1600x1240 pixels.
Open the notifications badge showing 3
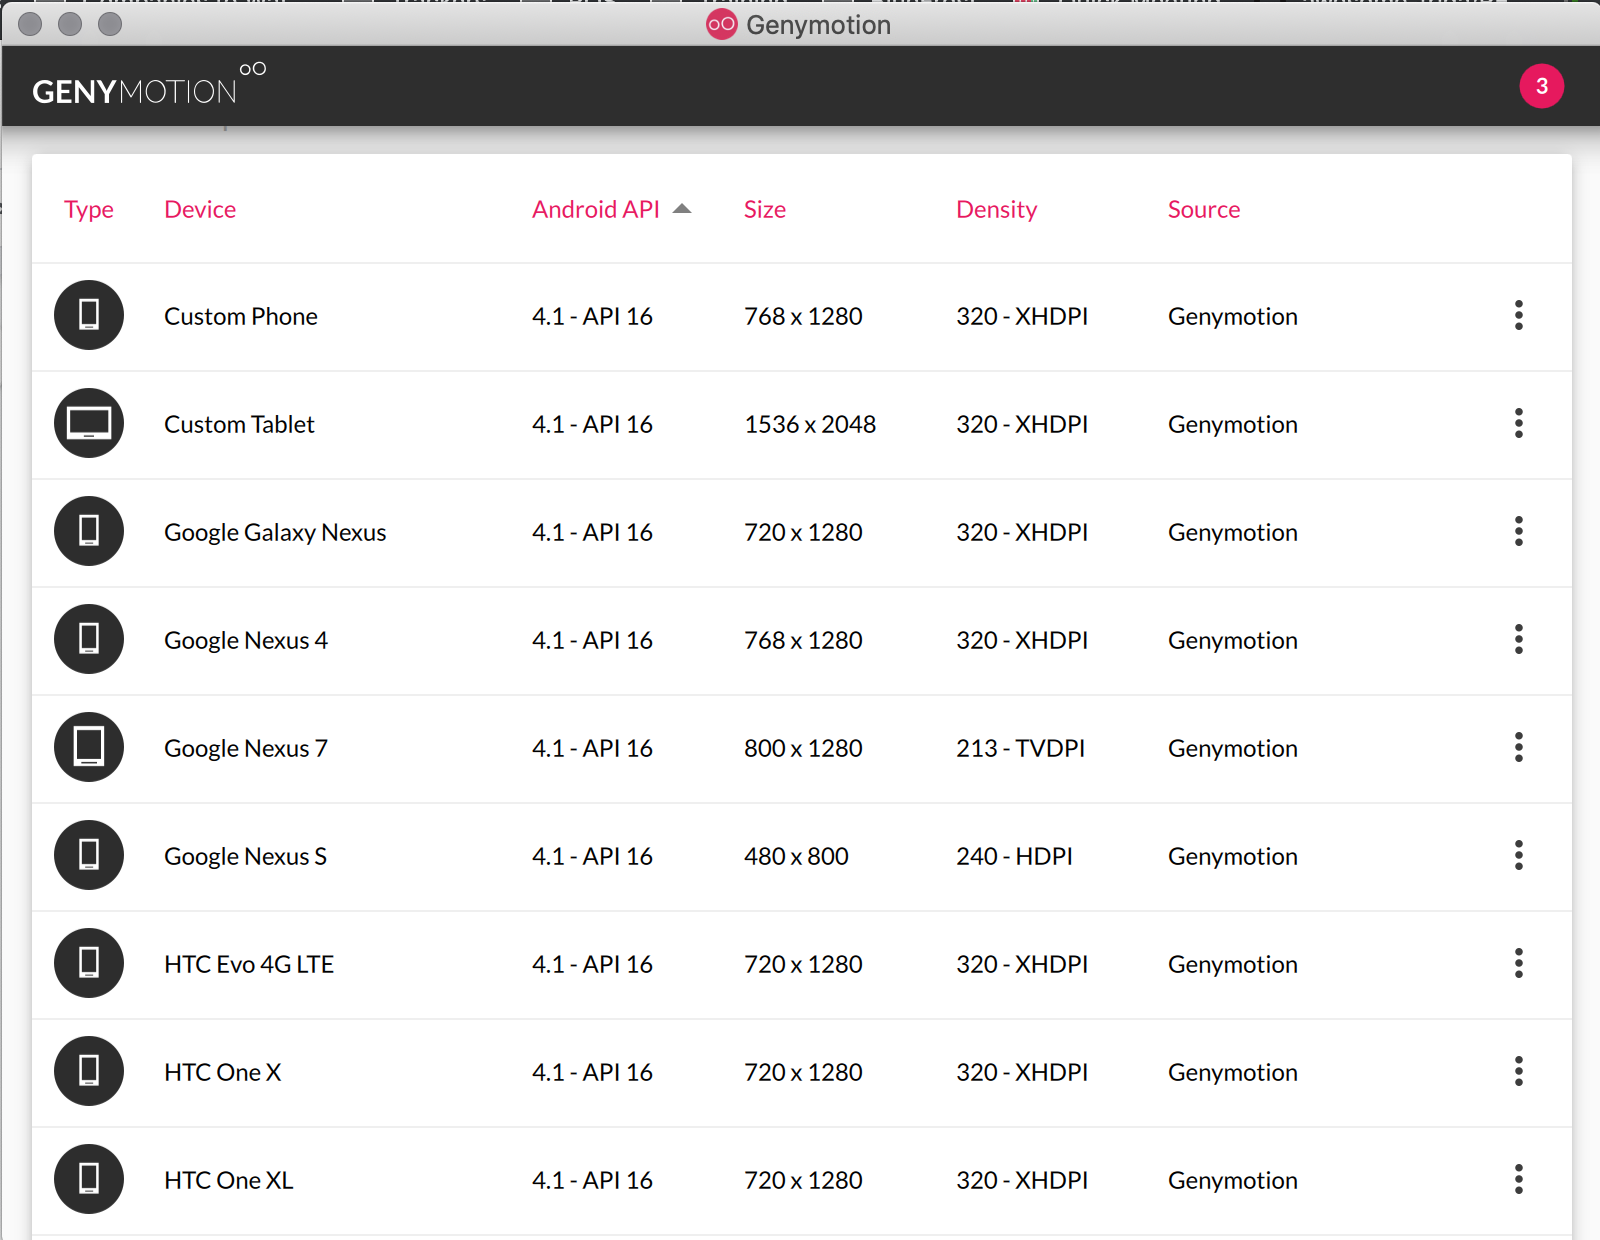tap(1541, 86)
